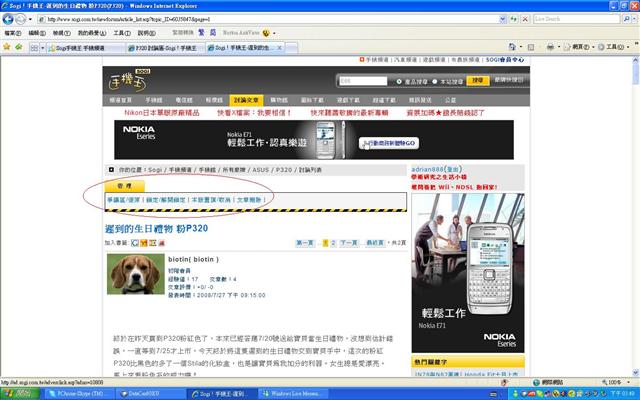Open the Windows Start button

[x=17, y=393]
